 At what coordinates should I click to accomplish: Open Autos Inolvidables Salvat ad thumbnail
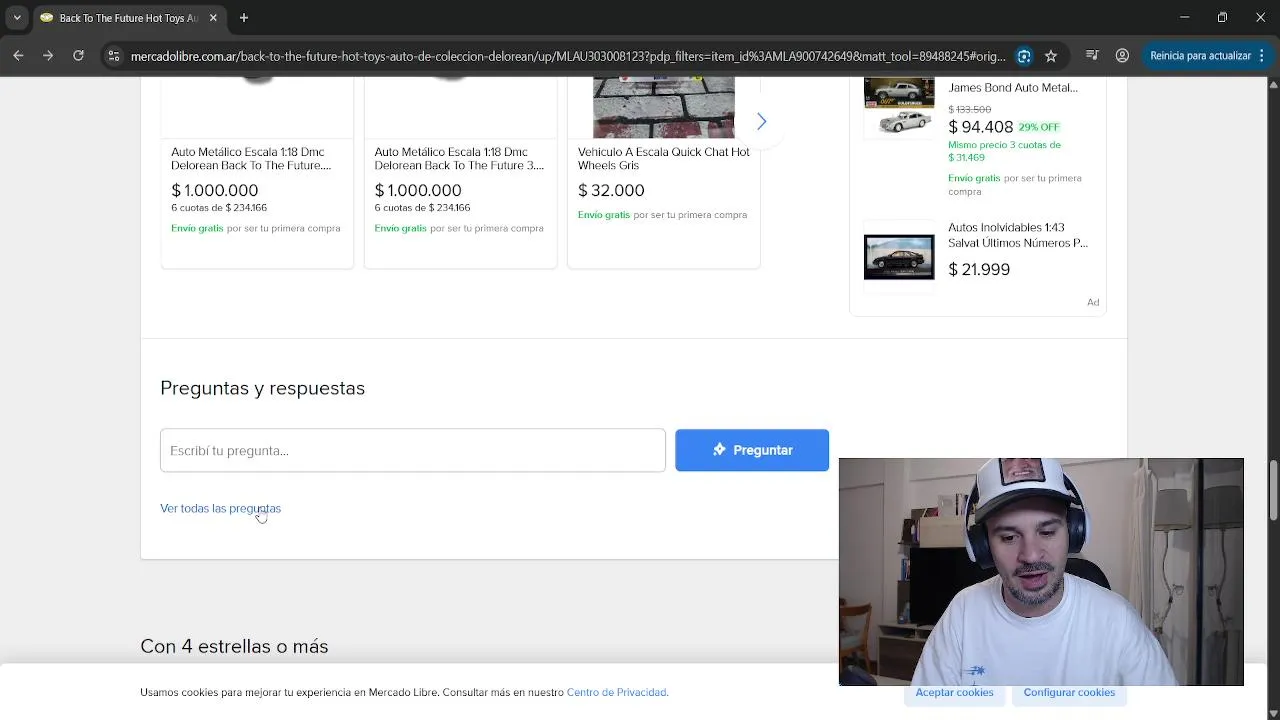899,257
